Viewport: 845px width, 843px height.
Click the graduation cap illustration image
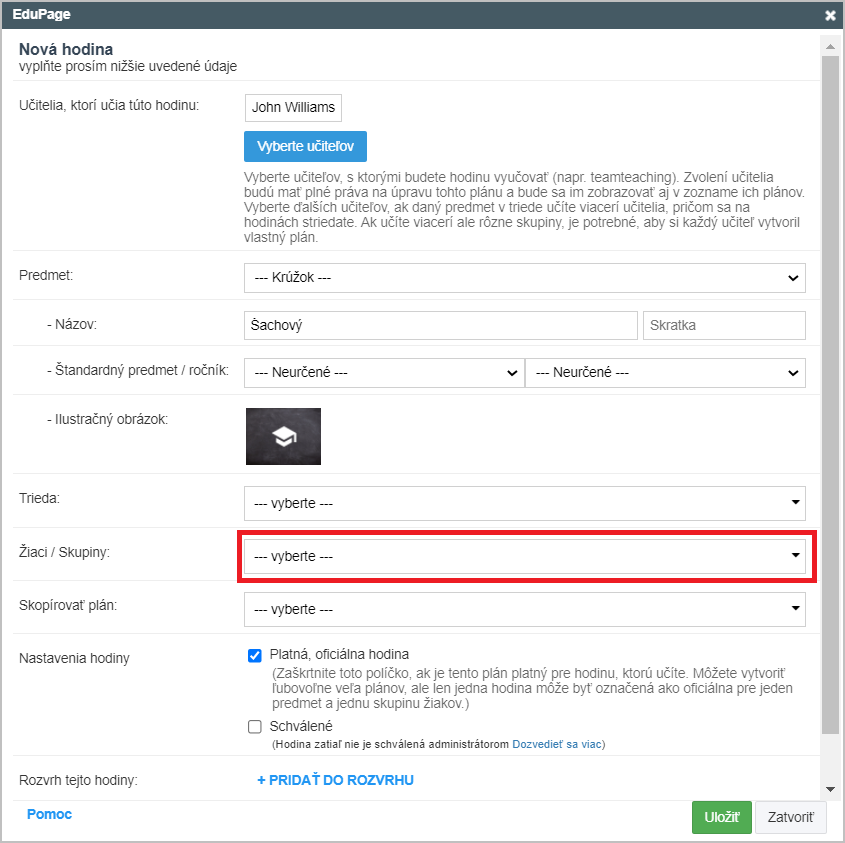(283, 436)
